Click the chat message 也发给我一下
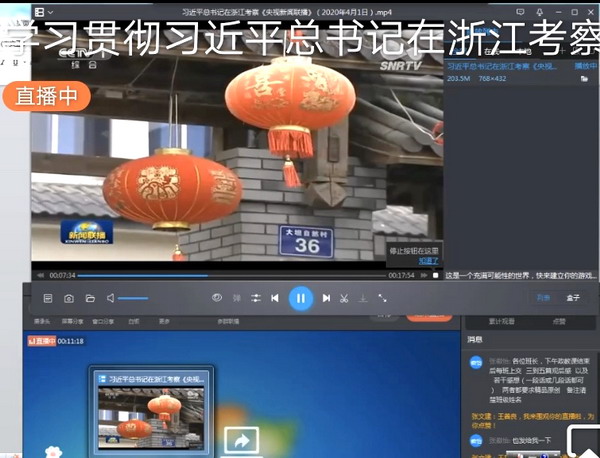 point(532,441)
